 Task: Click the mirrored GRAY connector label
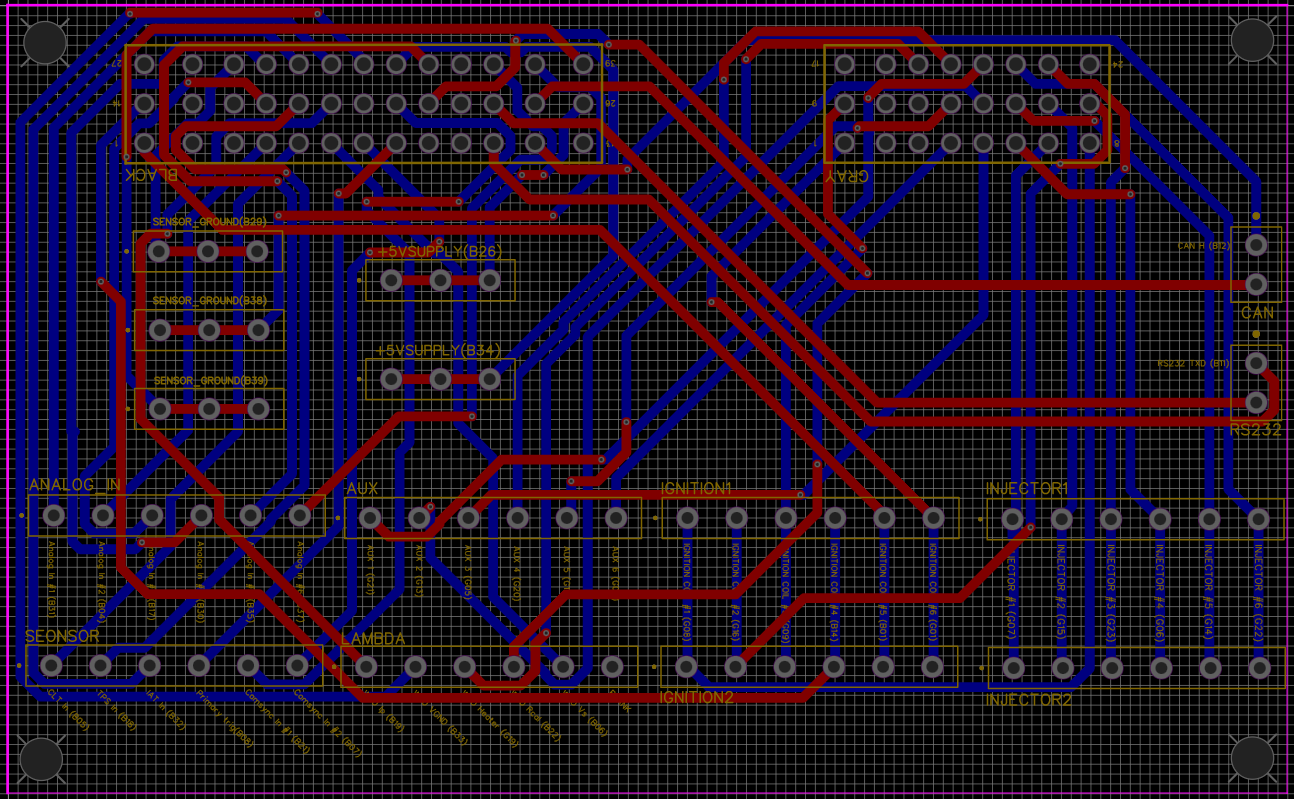pyautogui.click(x=847, y=174)
